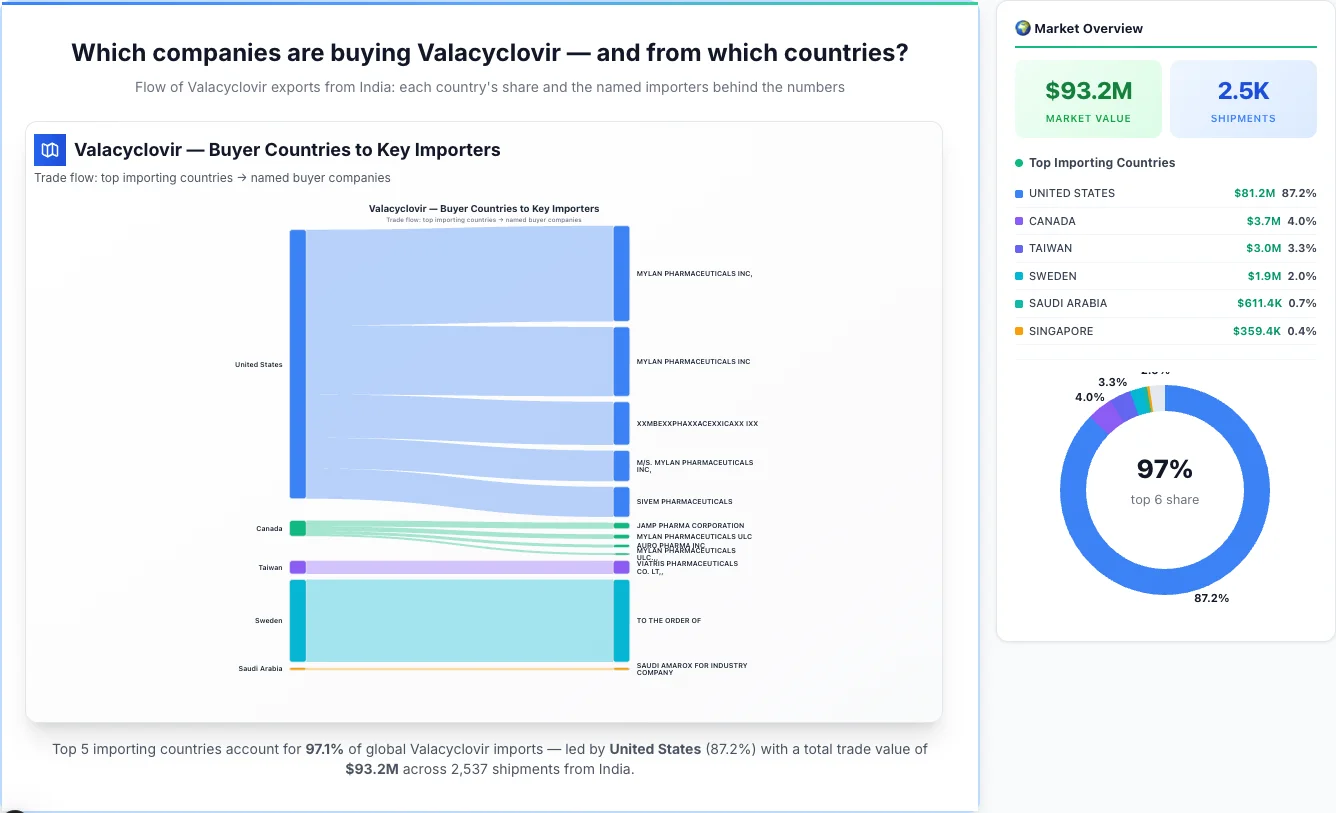This screenshot has width=1336, height=813.
Task: Click the purple Canada legend marker
Action: coord(1017,221)
